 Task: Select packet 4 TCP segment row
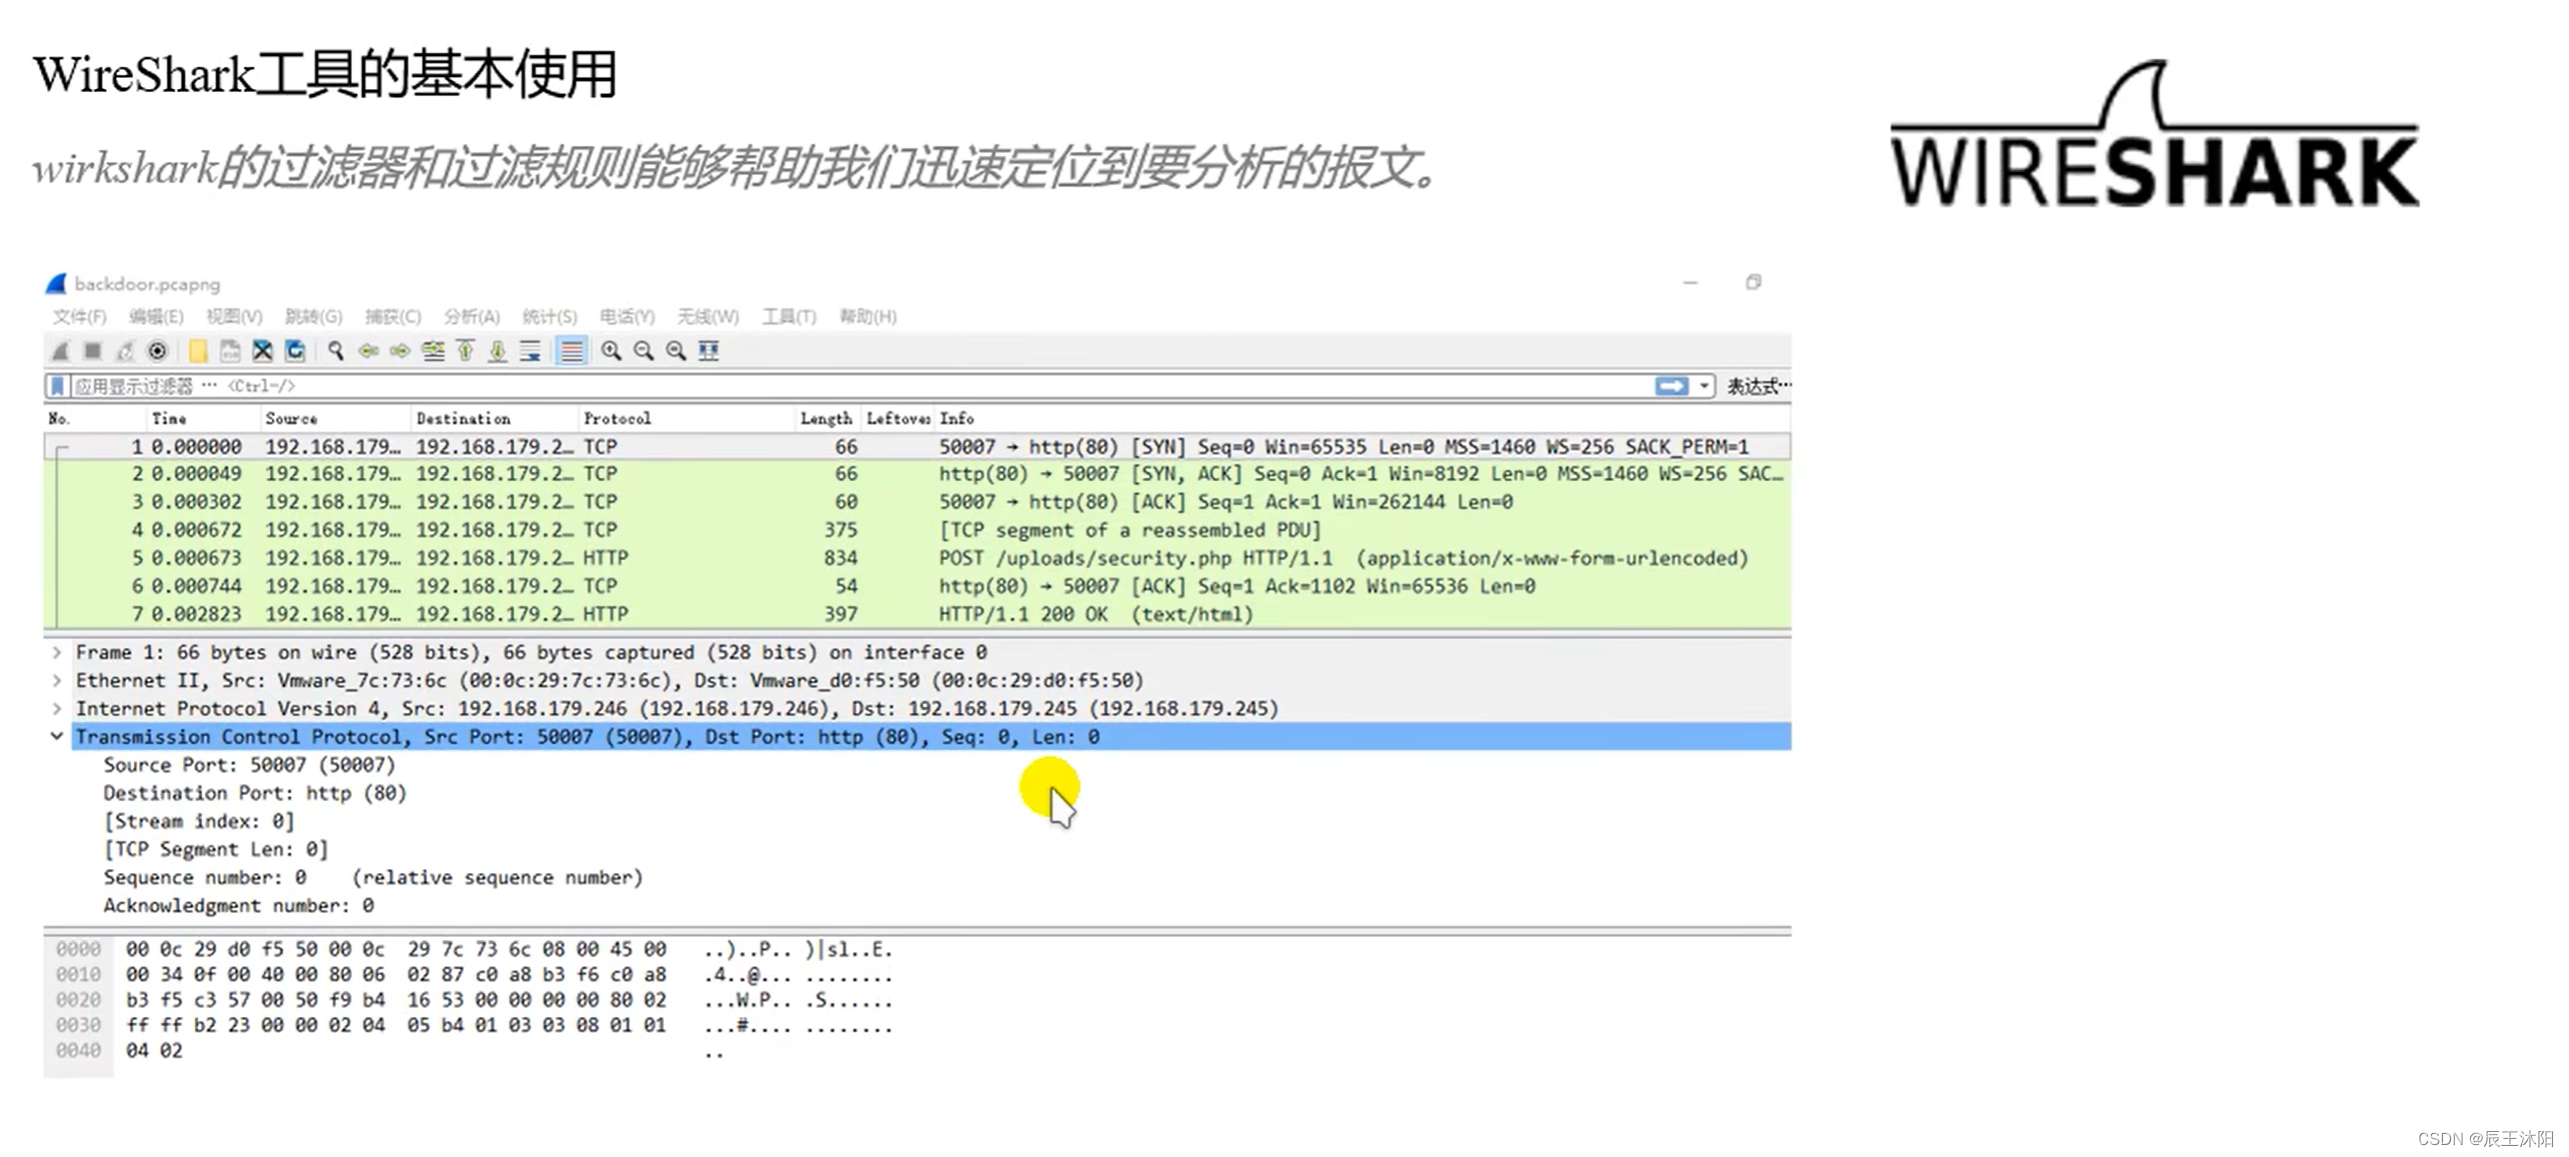[917, 530]
